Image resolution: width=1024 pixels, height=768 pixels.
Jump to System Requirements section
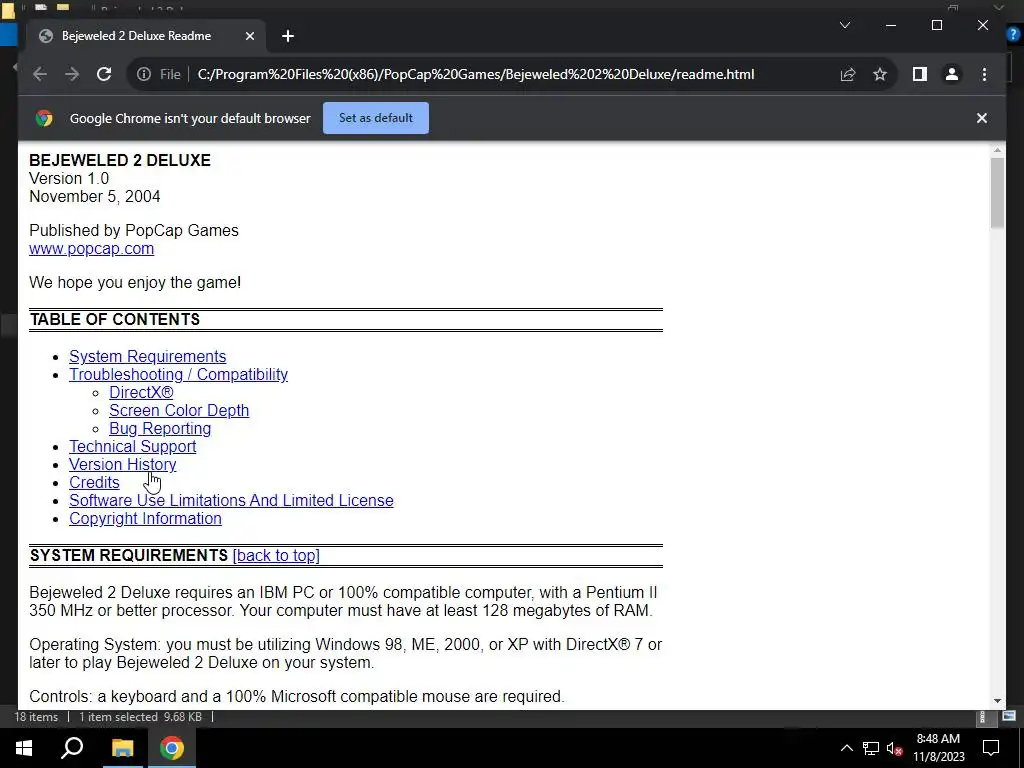(148, 357)
